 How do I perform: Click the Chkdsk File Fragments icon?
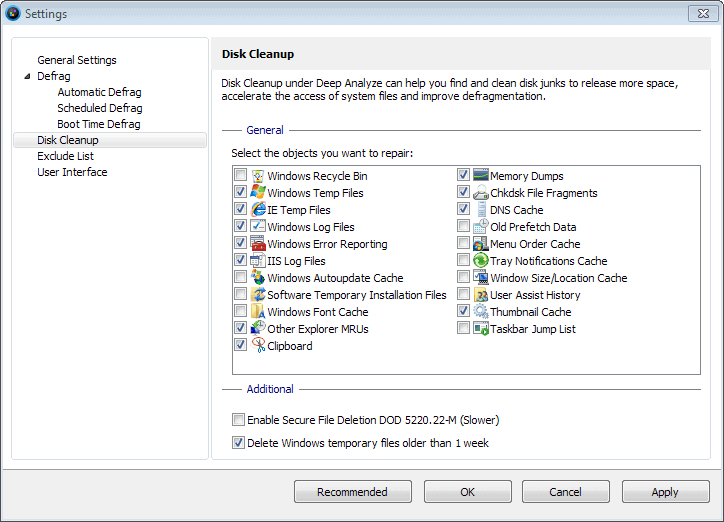coord(481,192)
